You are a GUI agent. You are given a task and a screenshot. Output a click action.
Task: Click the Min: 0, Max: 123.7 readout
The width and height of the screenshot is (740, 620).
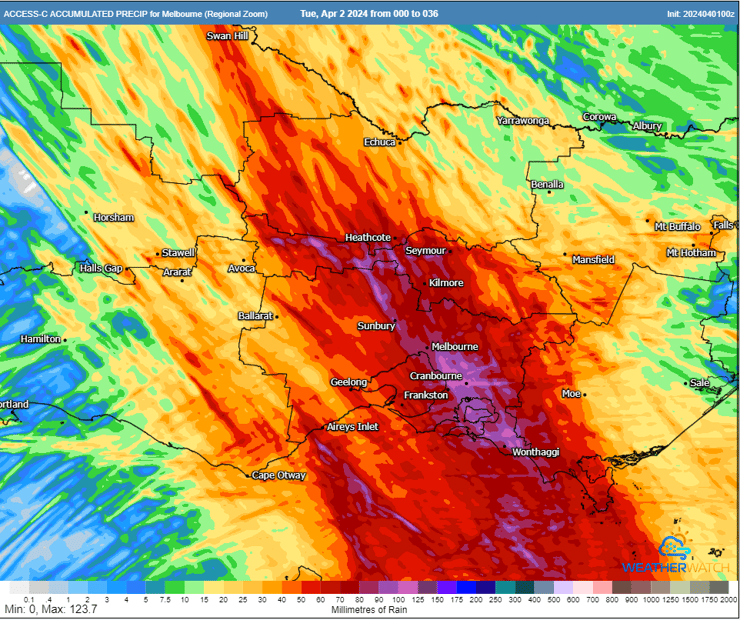coord(51,609)
